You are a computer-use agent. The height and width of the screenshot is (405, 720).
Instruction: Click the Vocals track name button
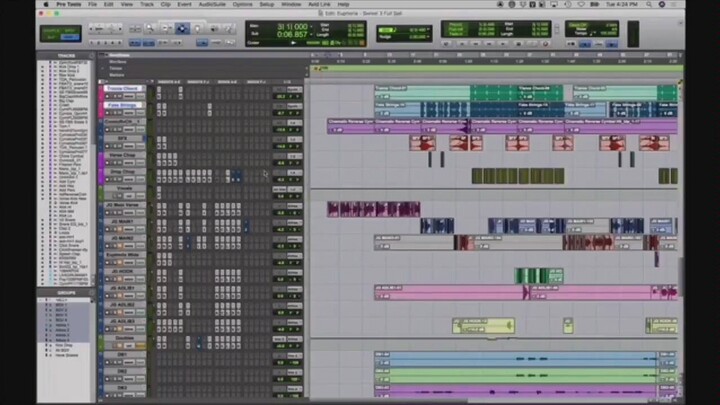pos(124,188)
